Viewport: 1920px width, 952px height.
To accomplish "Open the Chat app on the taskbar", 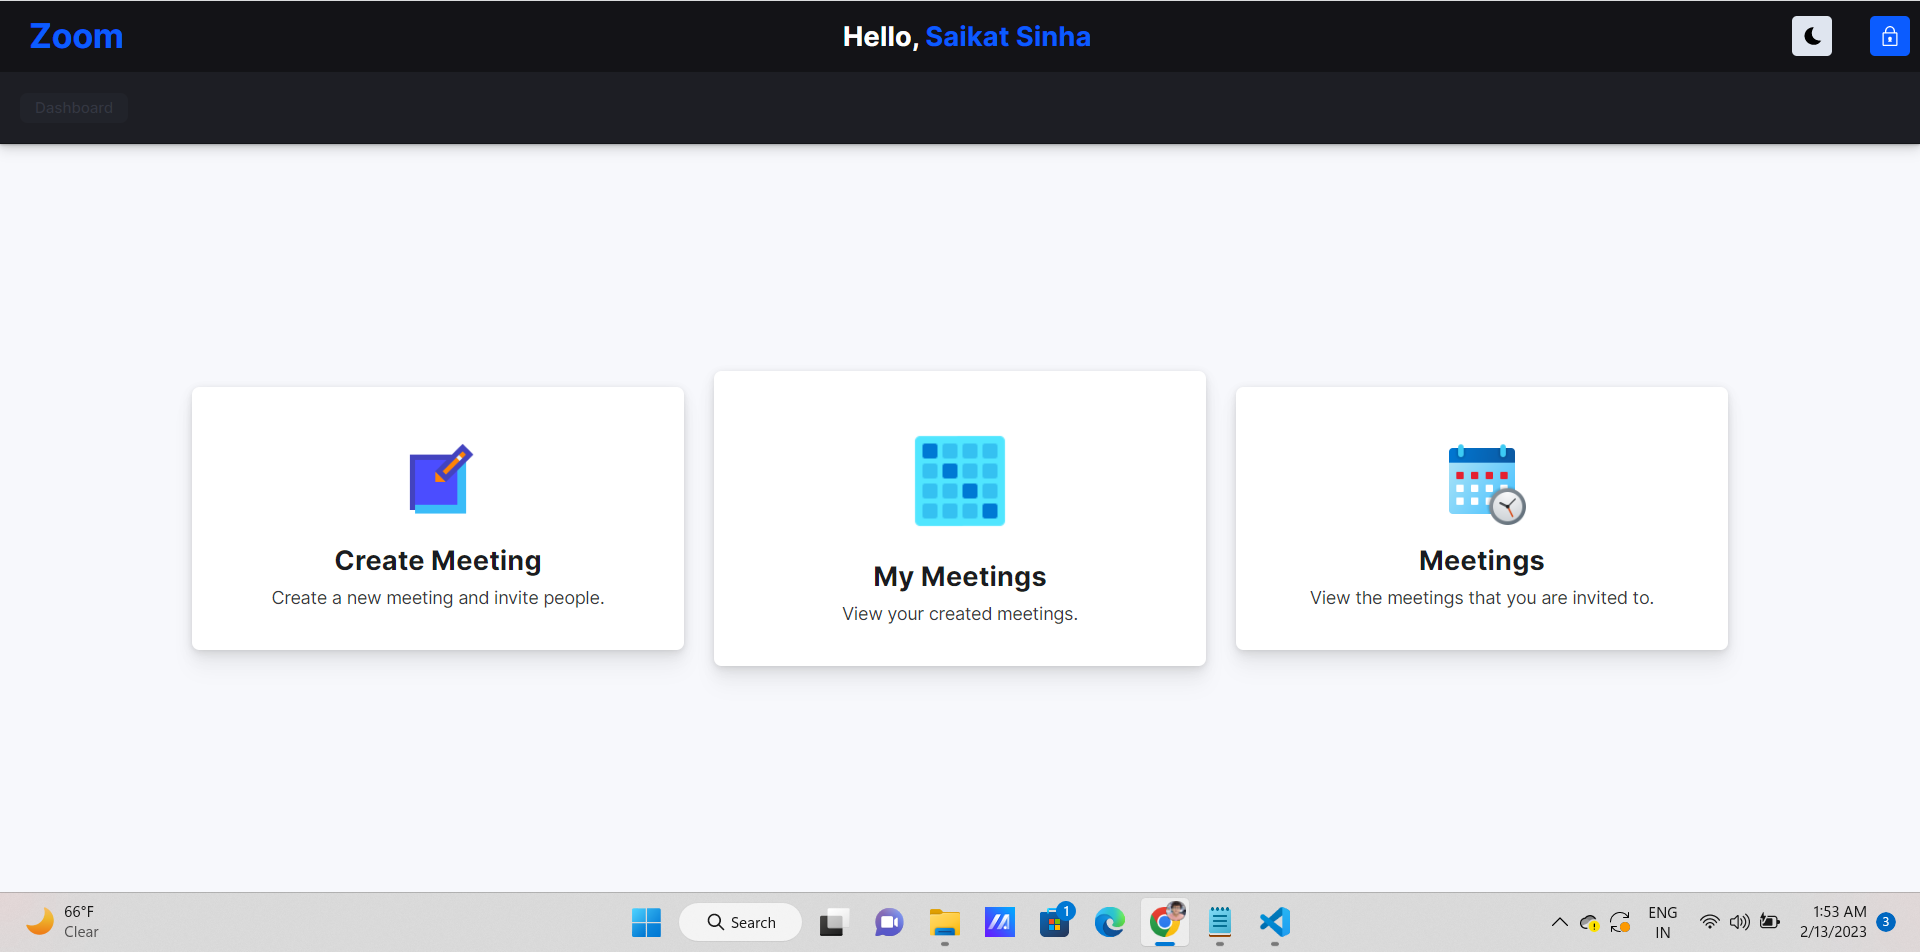I will pyautogui.click(x=889, y=922).
